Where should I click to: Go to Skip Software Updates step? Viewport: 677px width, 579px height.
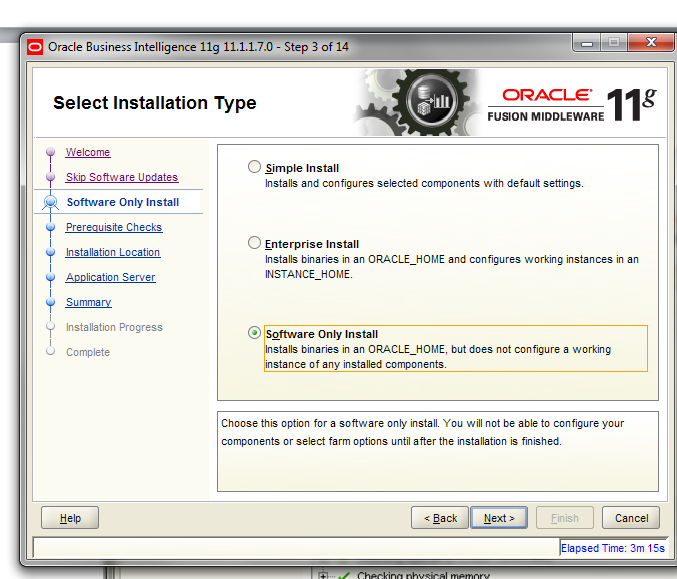(x=122, y=177)
